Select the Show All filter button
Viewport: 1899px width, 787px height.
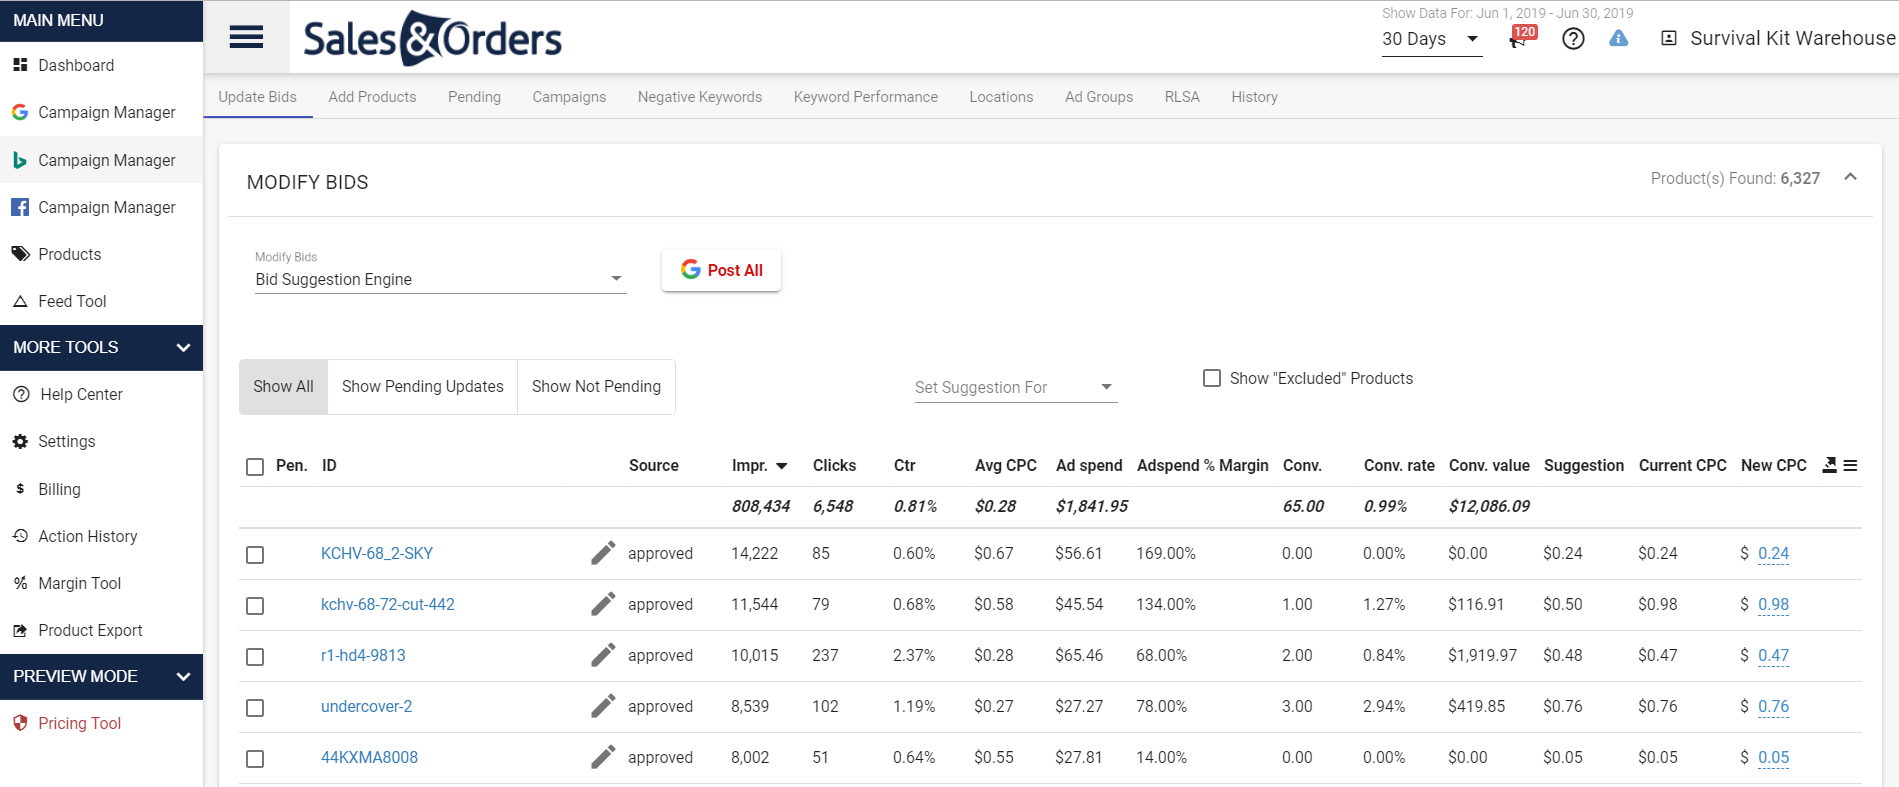pos(283,386)
